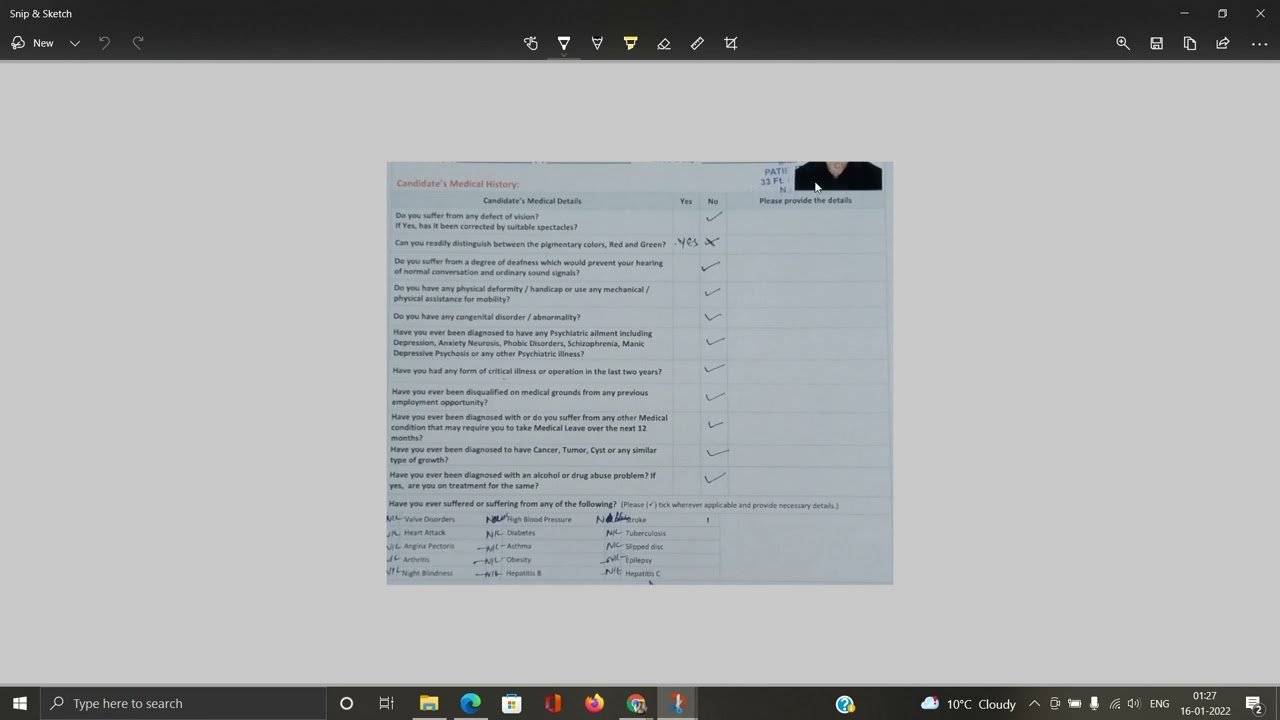
Task: Activate the Image Crop tool
Action: [730, 43]
